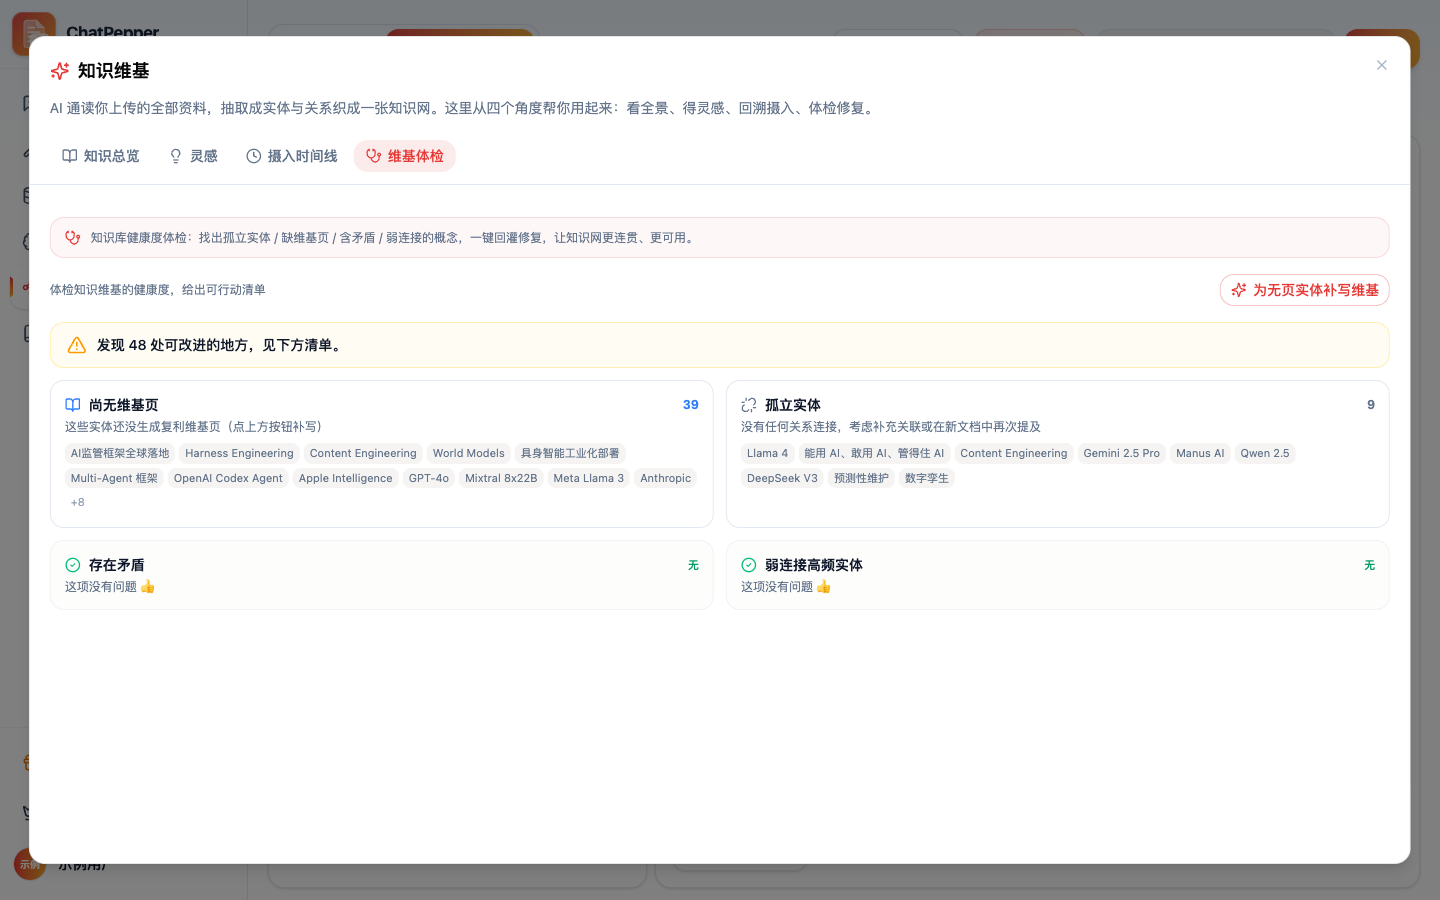This screenshot has width=1440, height=900.
Task: Click the Meta Llama 3 tag
Action: pos(588,478)
